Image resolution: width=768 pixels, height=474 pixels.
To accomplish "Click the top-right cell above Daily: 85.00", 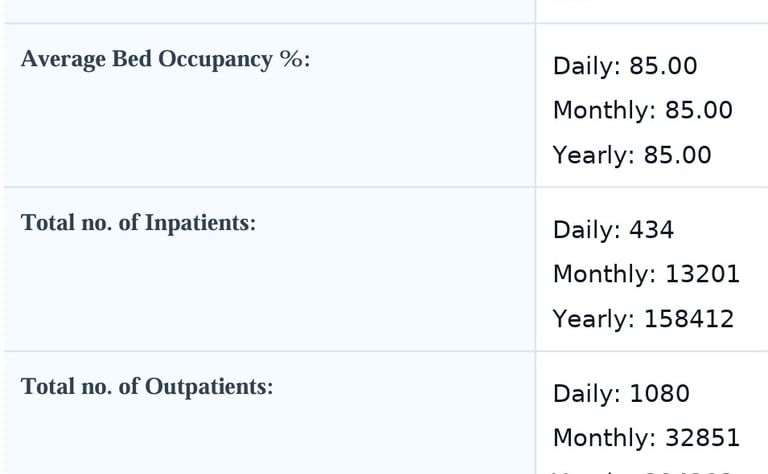I will coord(652,10).
